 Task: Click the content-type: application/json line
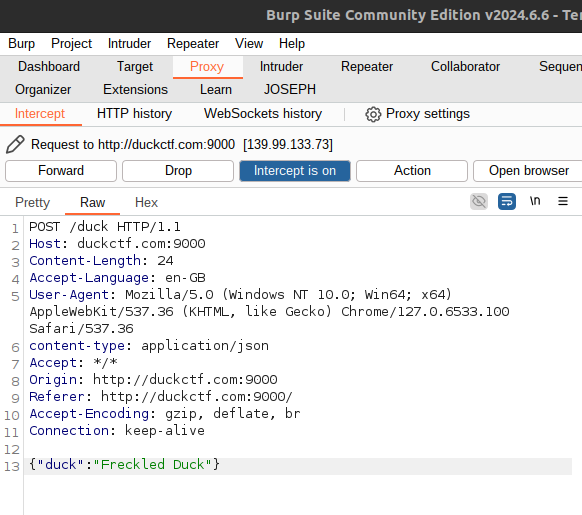click(x=149, y=346)
